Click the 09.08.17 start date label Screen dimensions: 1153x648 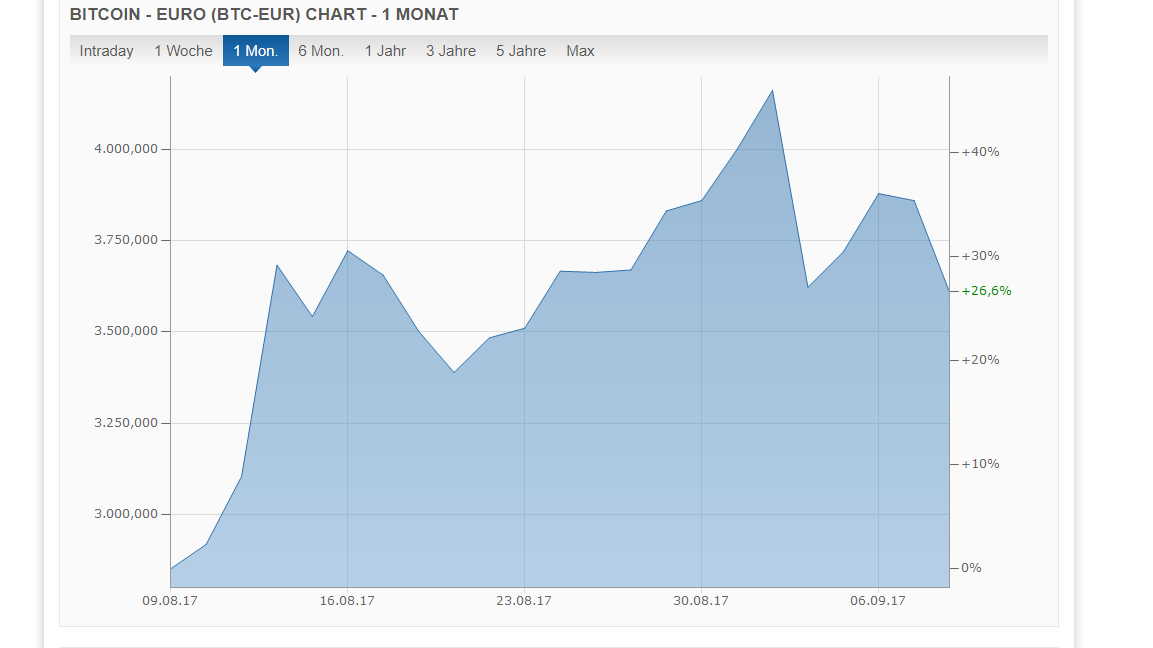(x=170, y=601)
